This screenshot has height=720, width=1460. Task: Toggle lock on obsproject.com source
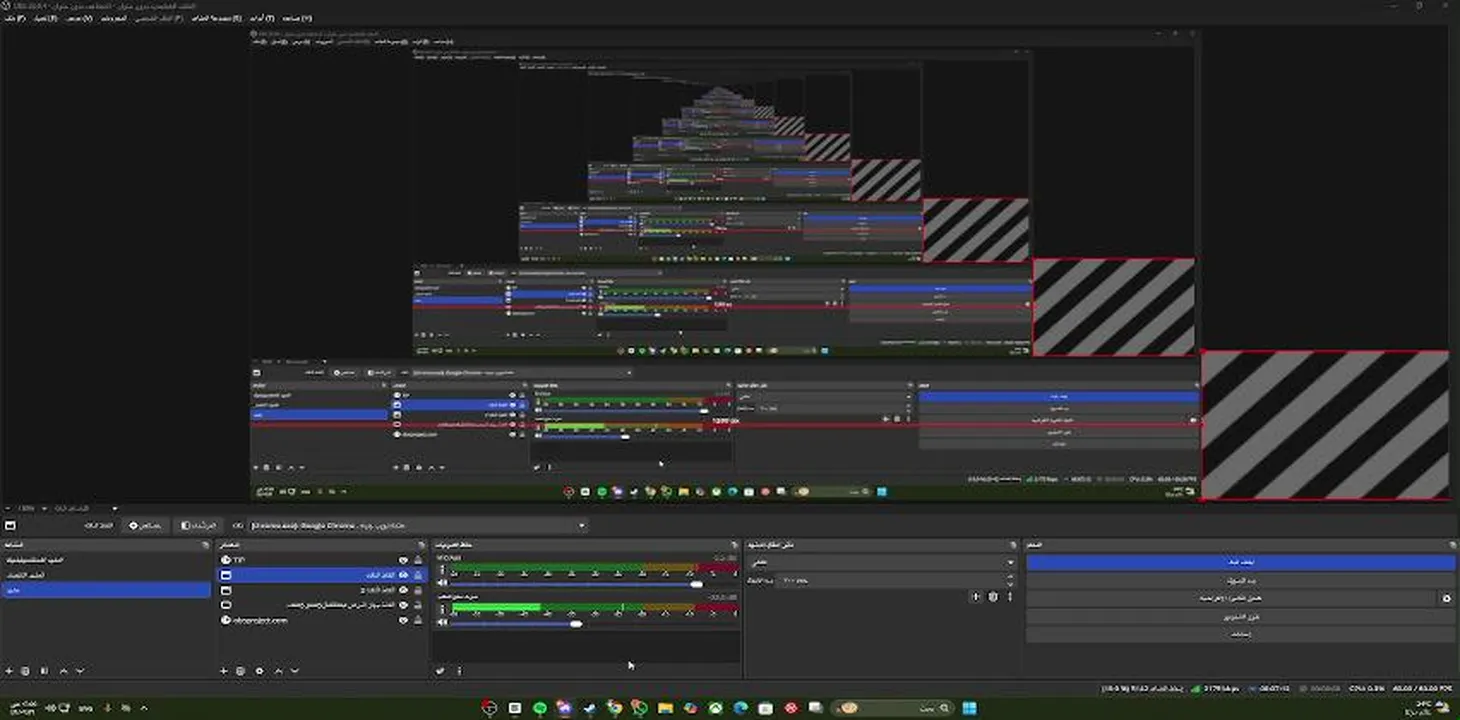pos(418,620)
